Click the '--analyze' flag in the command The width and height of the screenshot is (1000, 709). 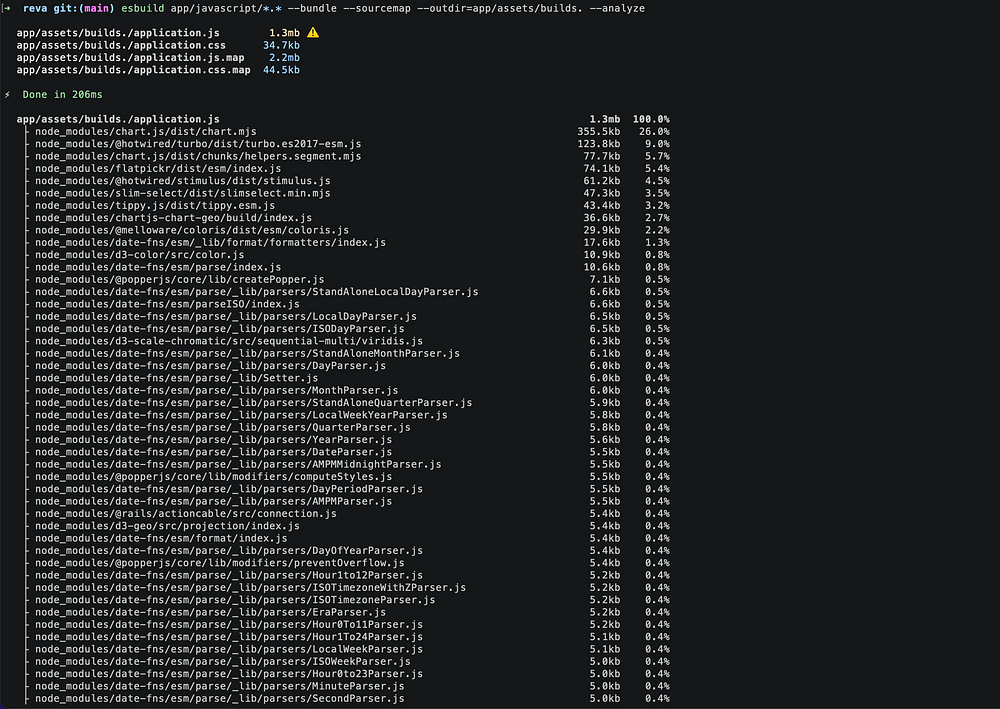tap(617, 8)
